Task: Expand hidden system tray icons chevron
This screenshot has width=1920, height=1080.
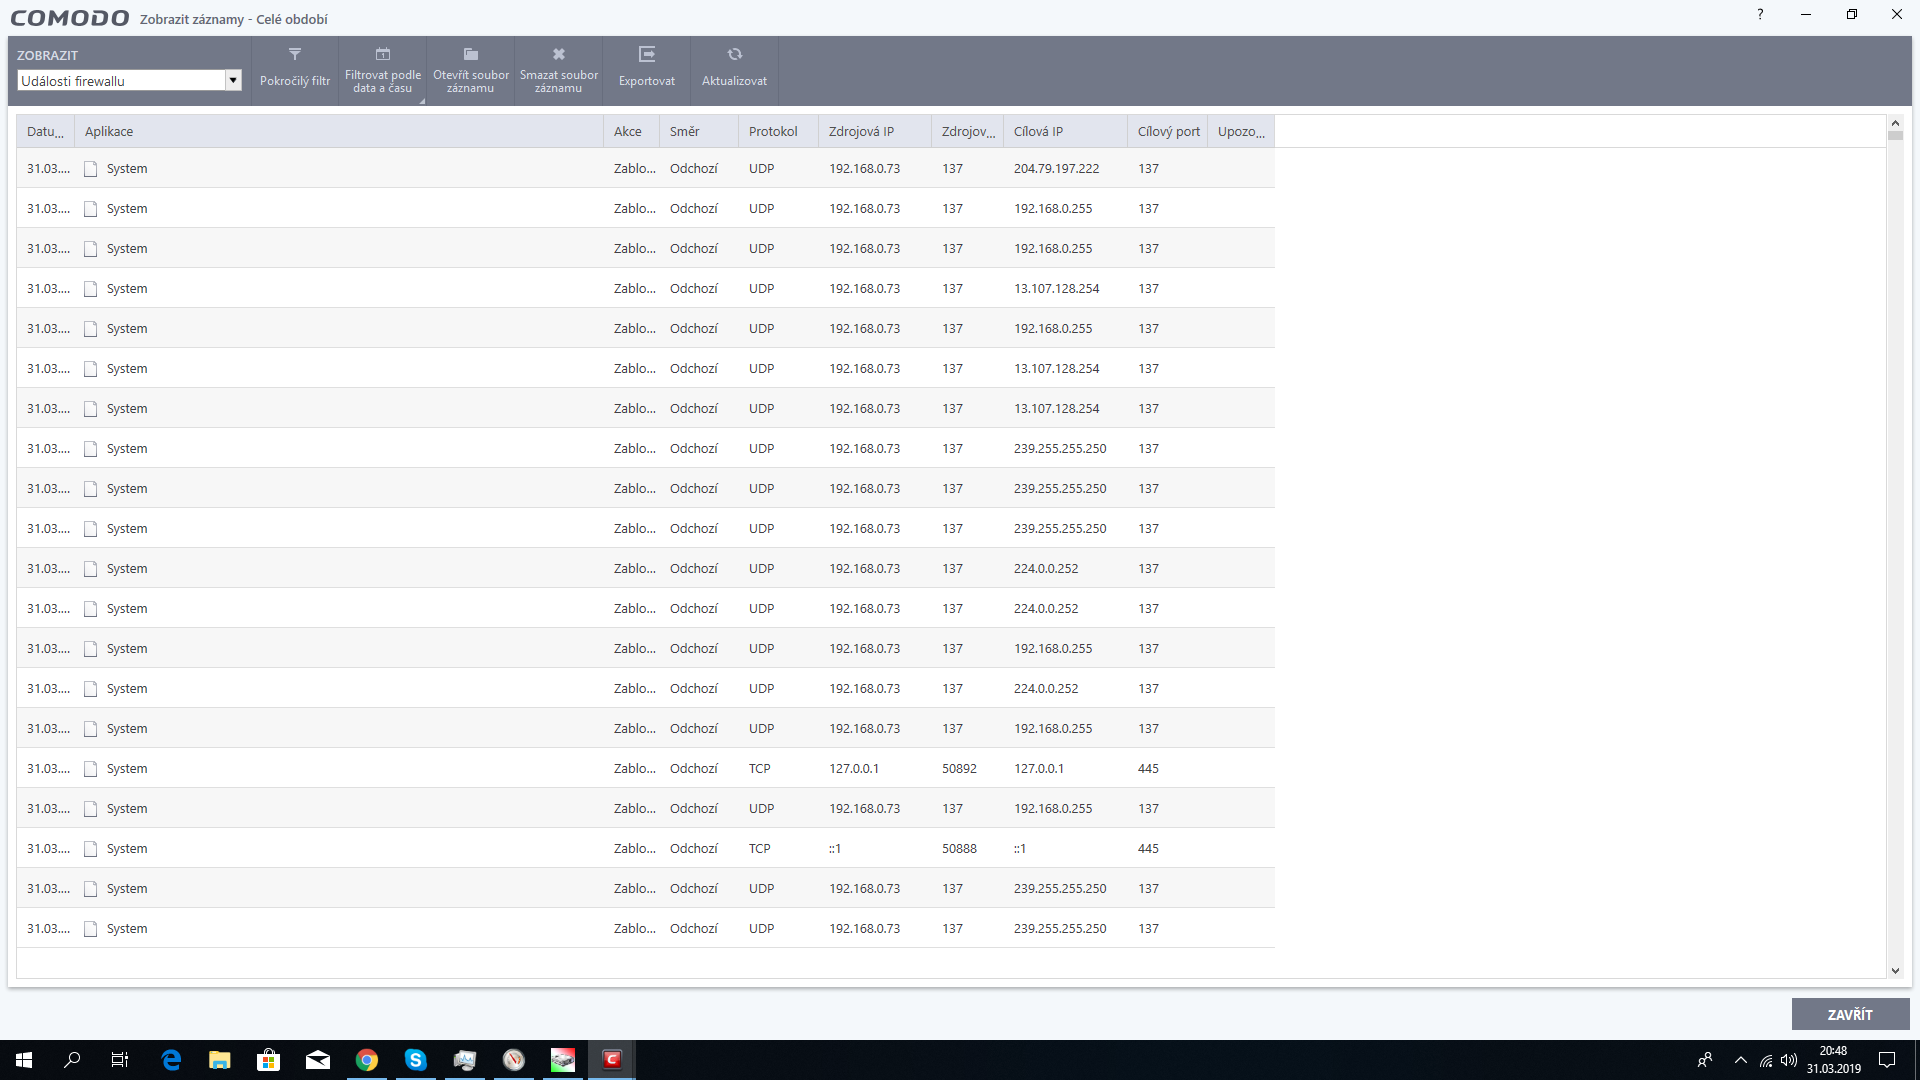Action: click(1740, 1060)
